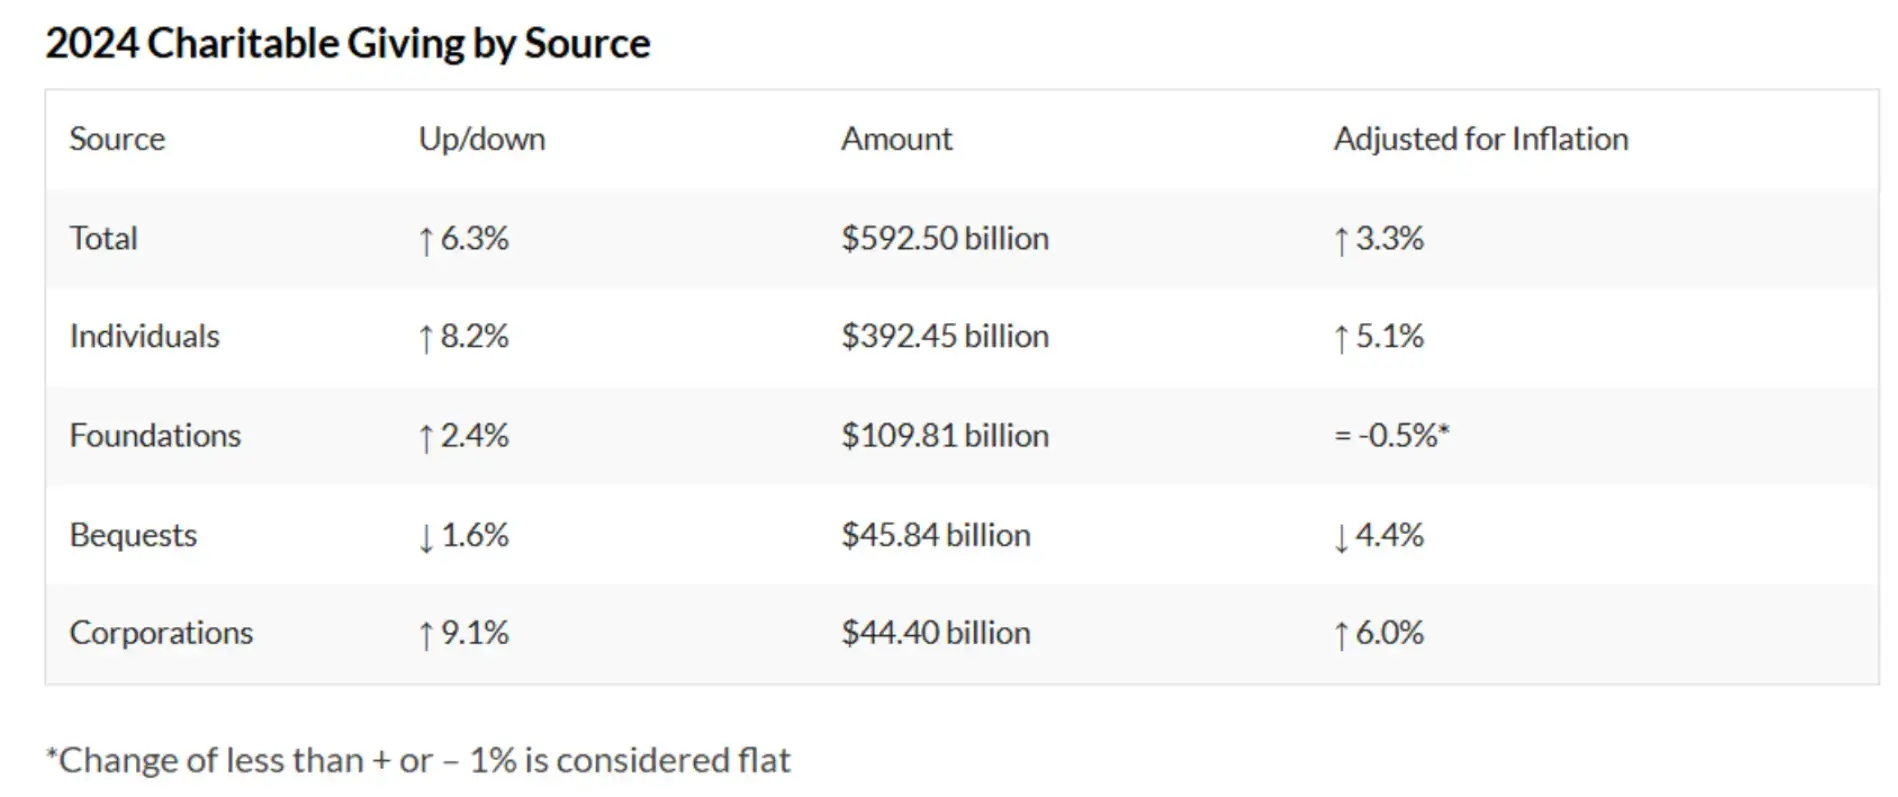Click the $592.50 billion total amount
The width and height of the screenshot is (1898, 797).
click(x=945, y=238)
